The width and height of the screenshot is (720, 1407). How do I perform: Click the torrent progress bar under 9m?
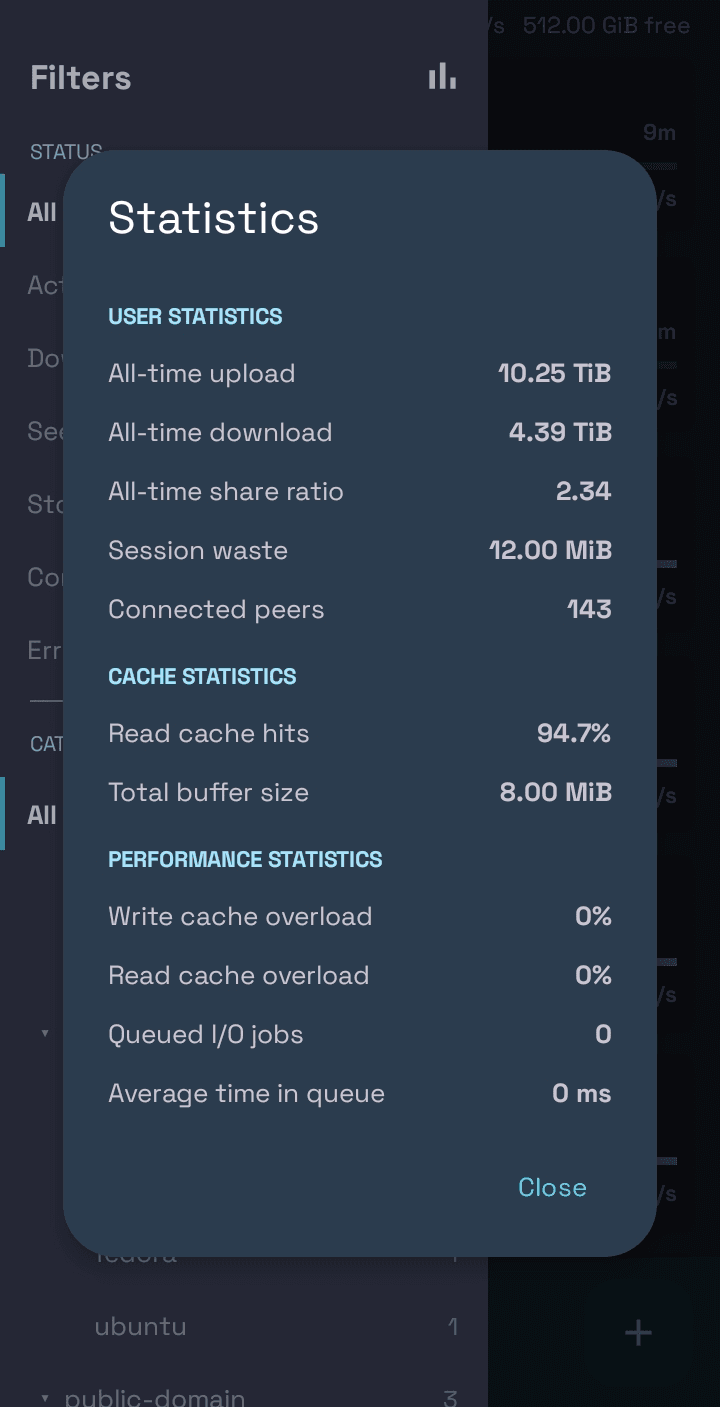pyautogui.click(x=665, y=165)
